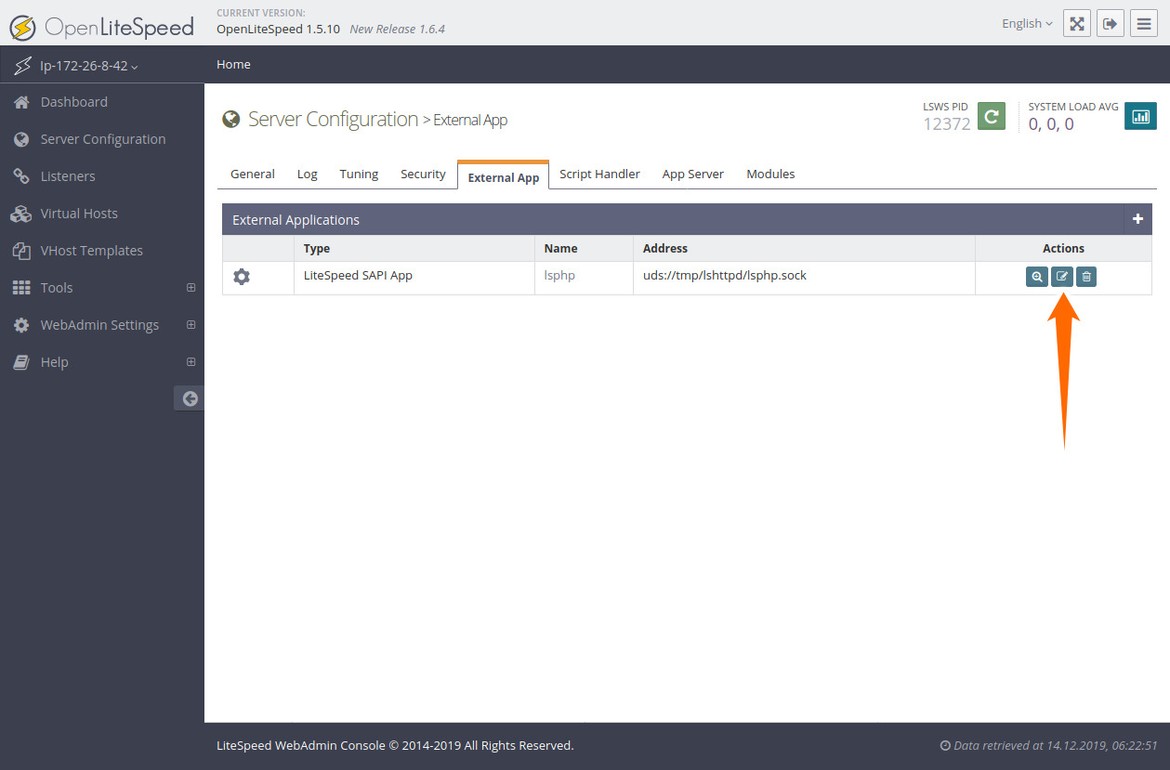The width and height of the screenshot is (1170, 770).
Task: Open the hamburger menu icon
Action: [1144, 23]
